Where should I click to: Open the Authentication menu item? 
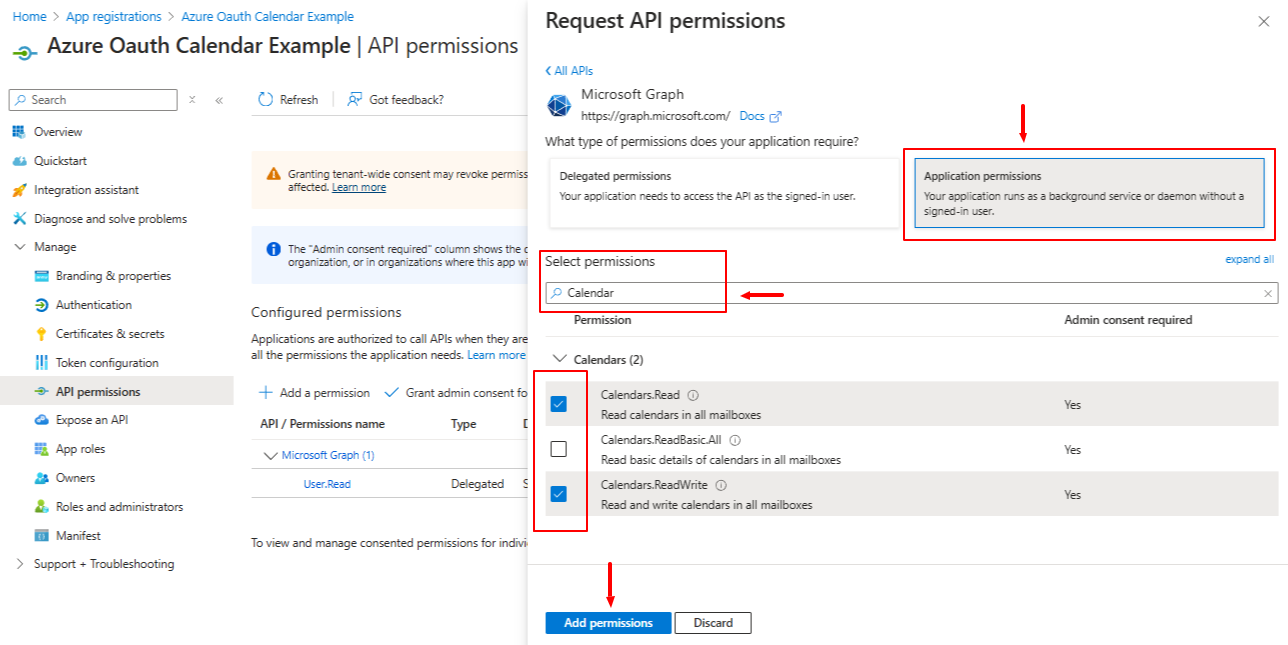[94, 305]
